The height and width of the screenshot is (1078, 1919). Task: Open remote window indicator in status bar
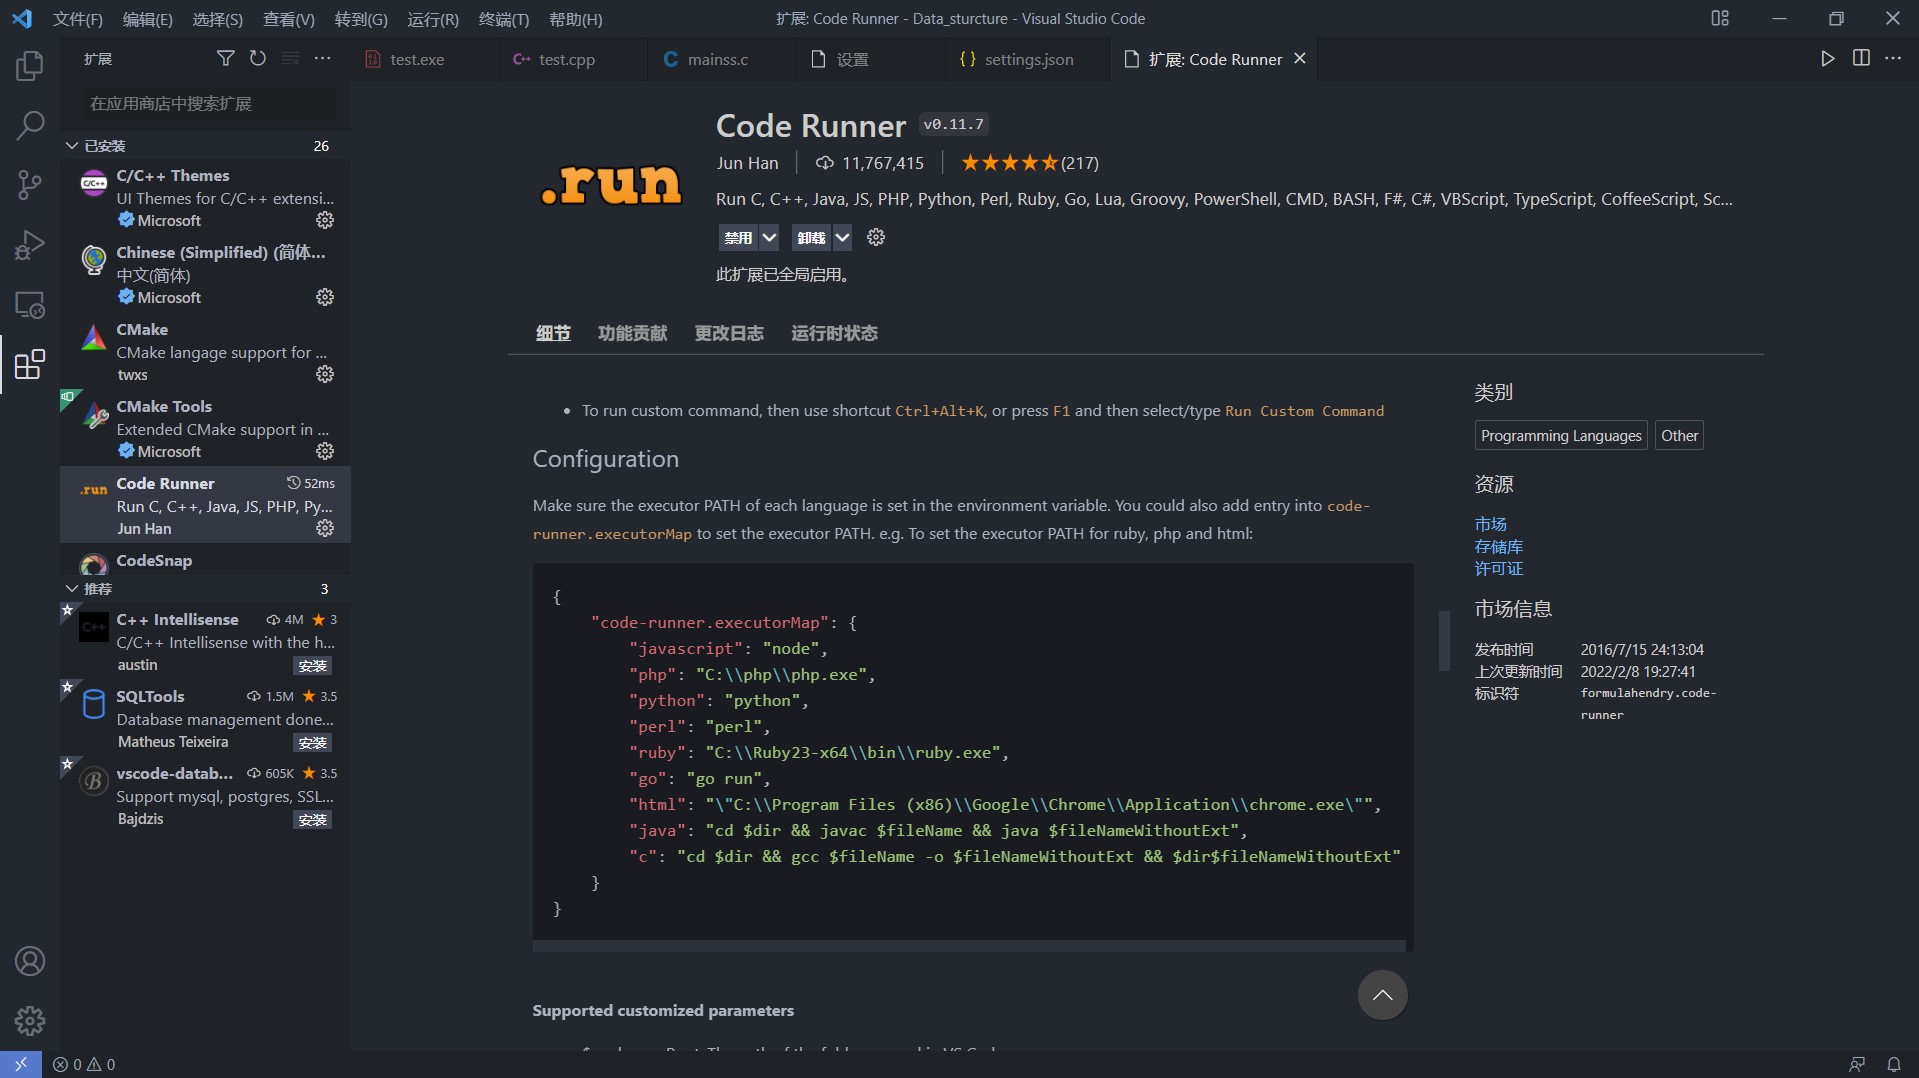point(21,1064)
